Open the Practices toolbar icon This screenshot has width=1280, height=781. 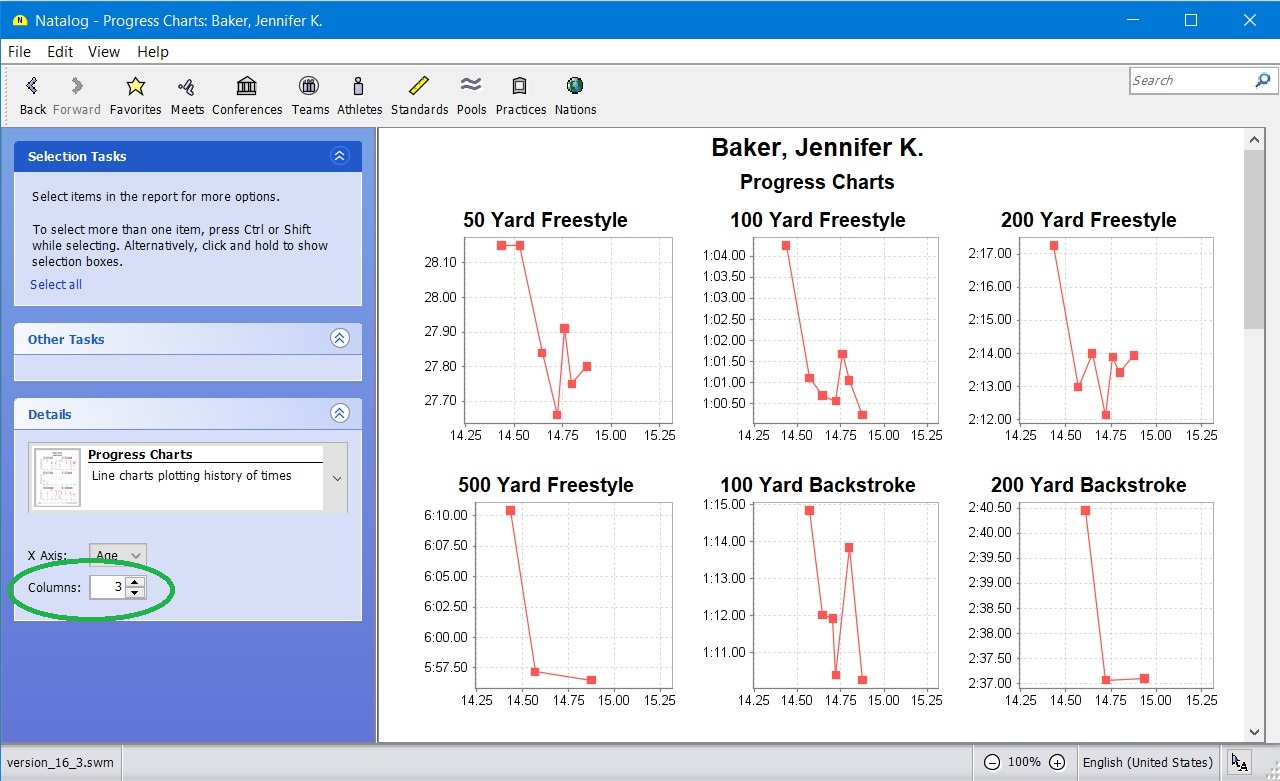point(520,87)
